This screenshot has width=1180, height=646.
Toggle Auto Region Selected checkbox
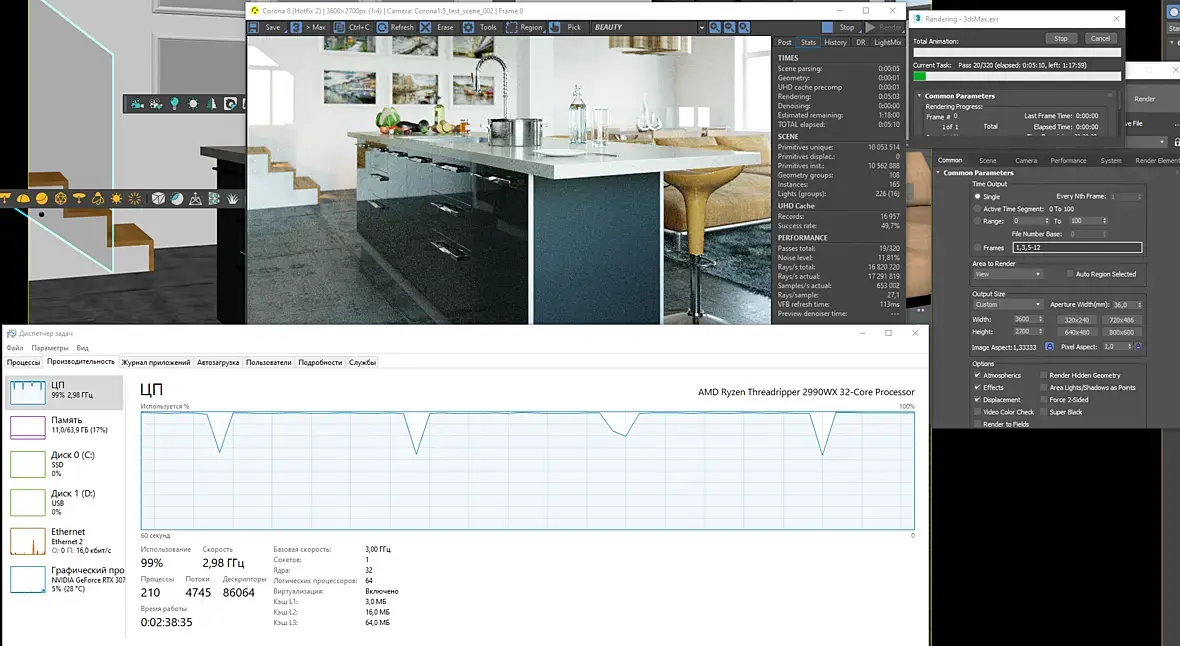(x=1070, y=274)
